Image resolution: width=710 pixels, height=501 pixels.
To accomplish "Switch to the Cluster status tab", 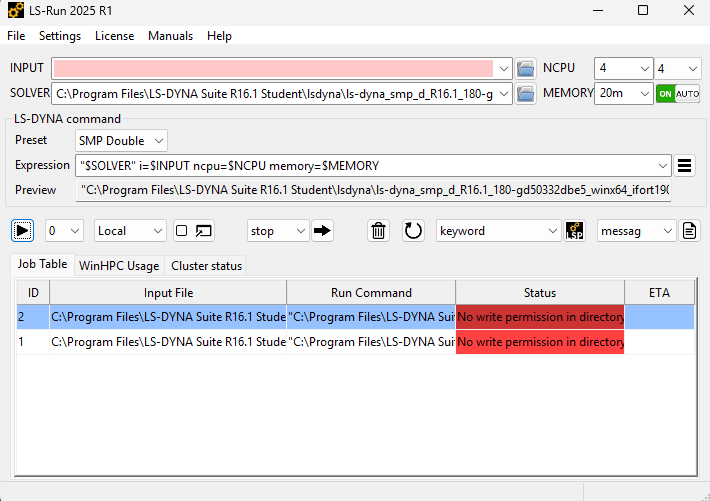I will pyautogui.click(x=206, y=266).
